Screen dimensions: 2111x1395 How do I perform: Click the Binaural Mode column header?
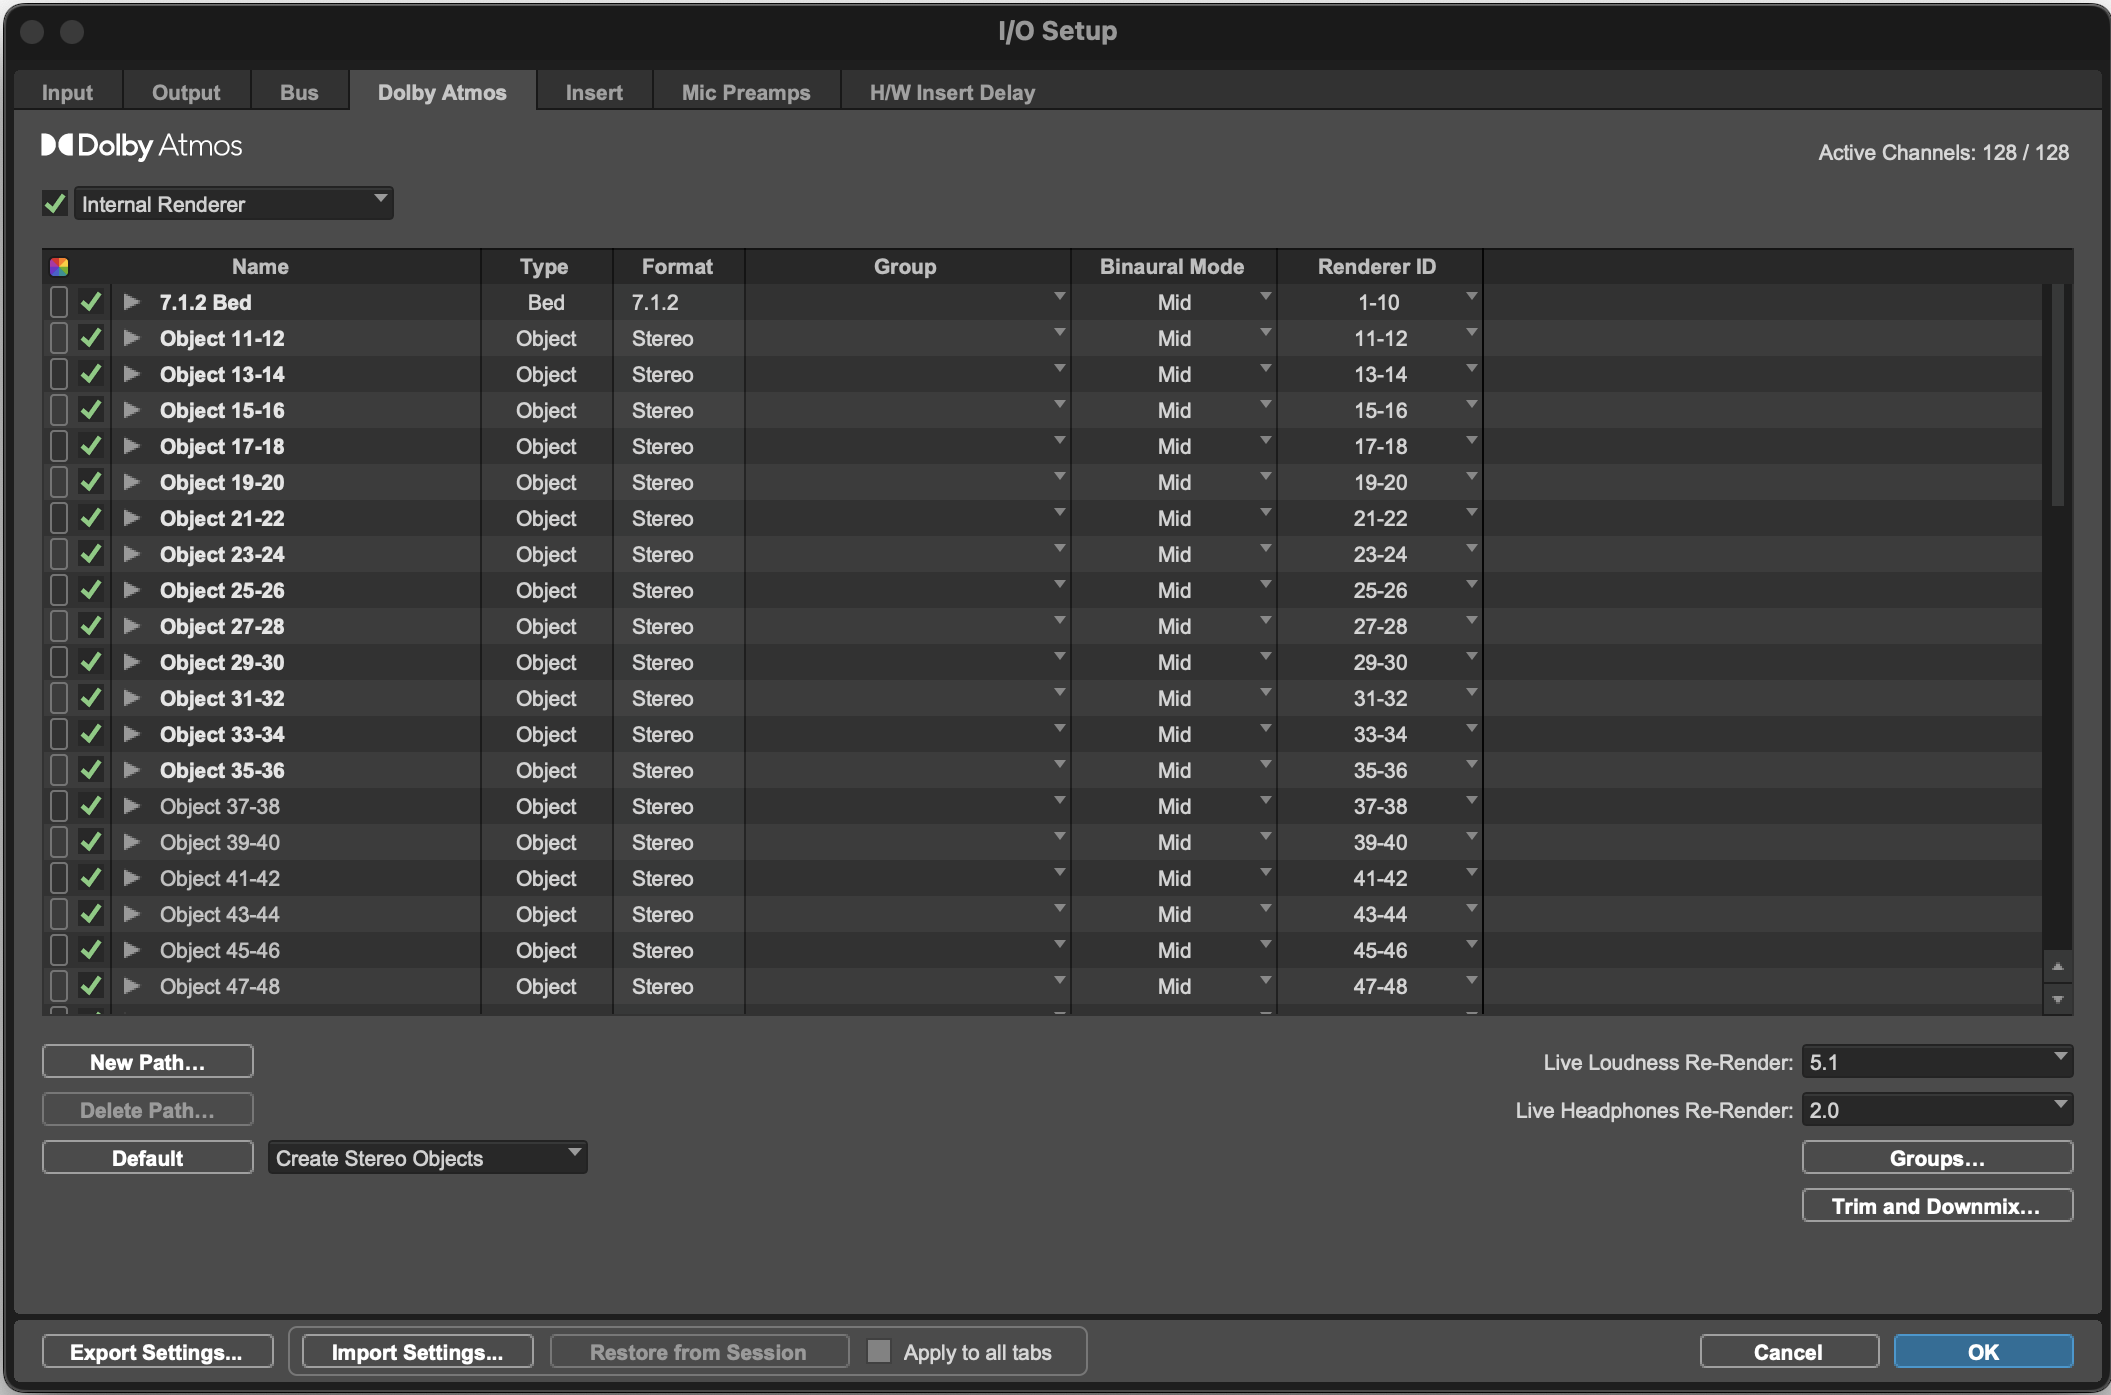(x=1172, y=266)
